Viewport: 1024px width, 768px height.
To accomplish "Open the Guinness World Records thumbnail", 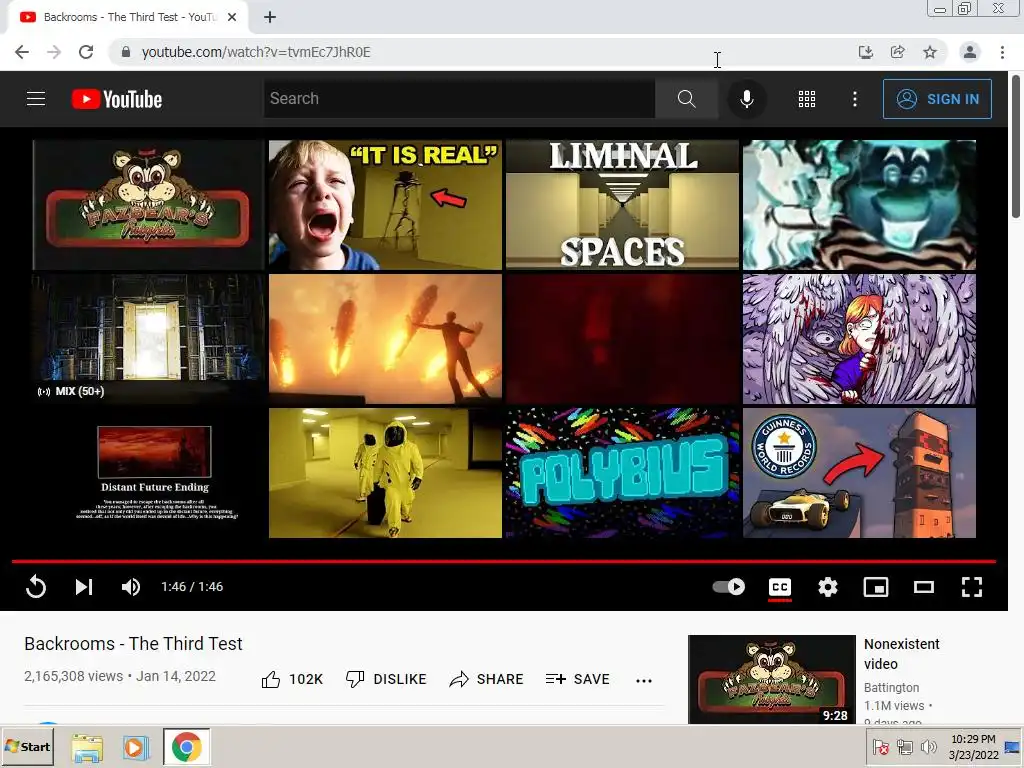I will coord(859,473).
